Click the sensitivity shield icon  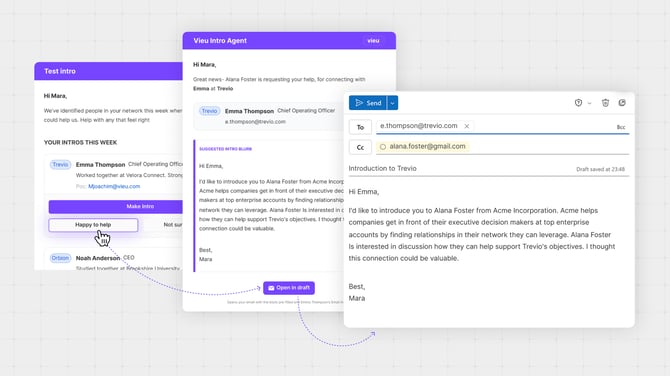578,103
